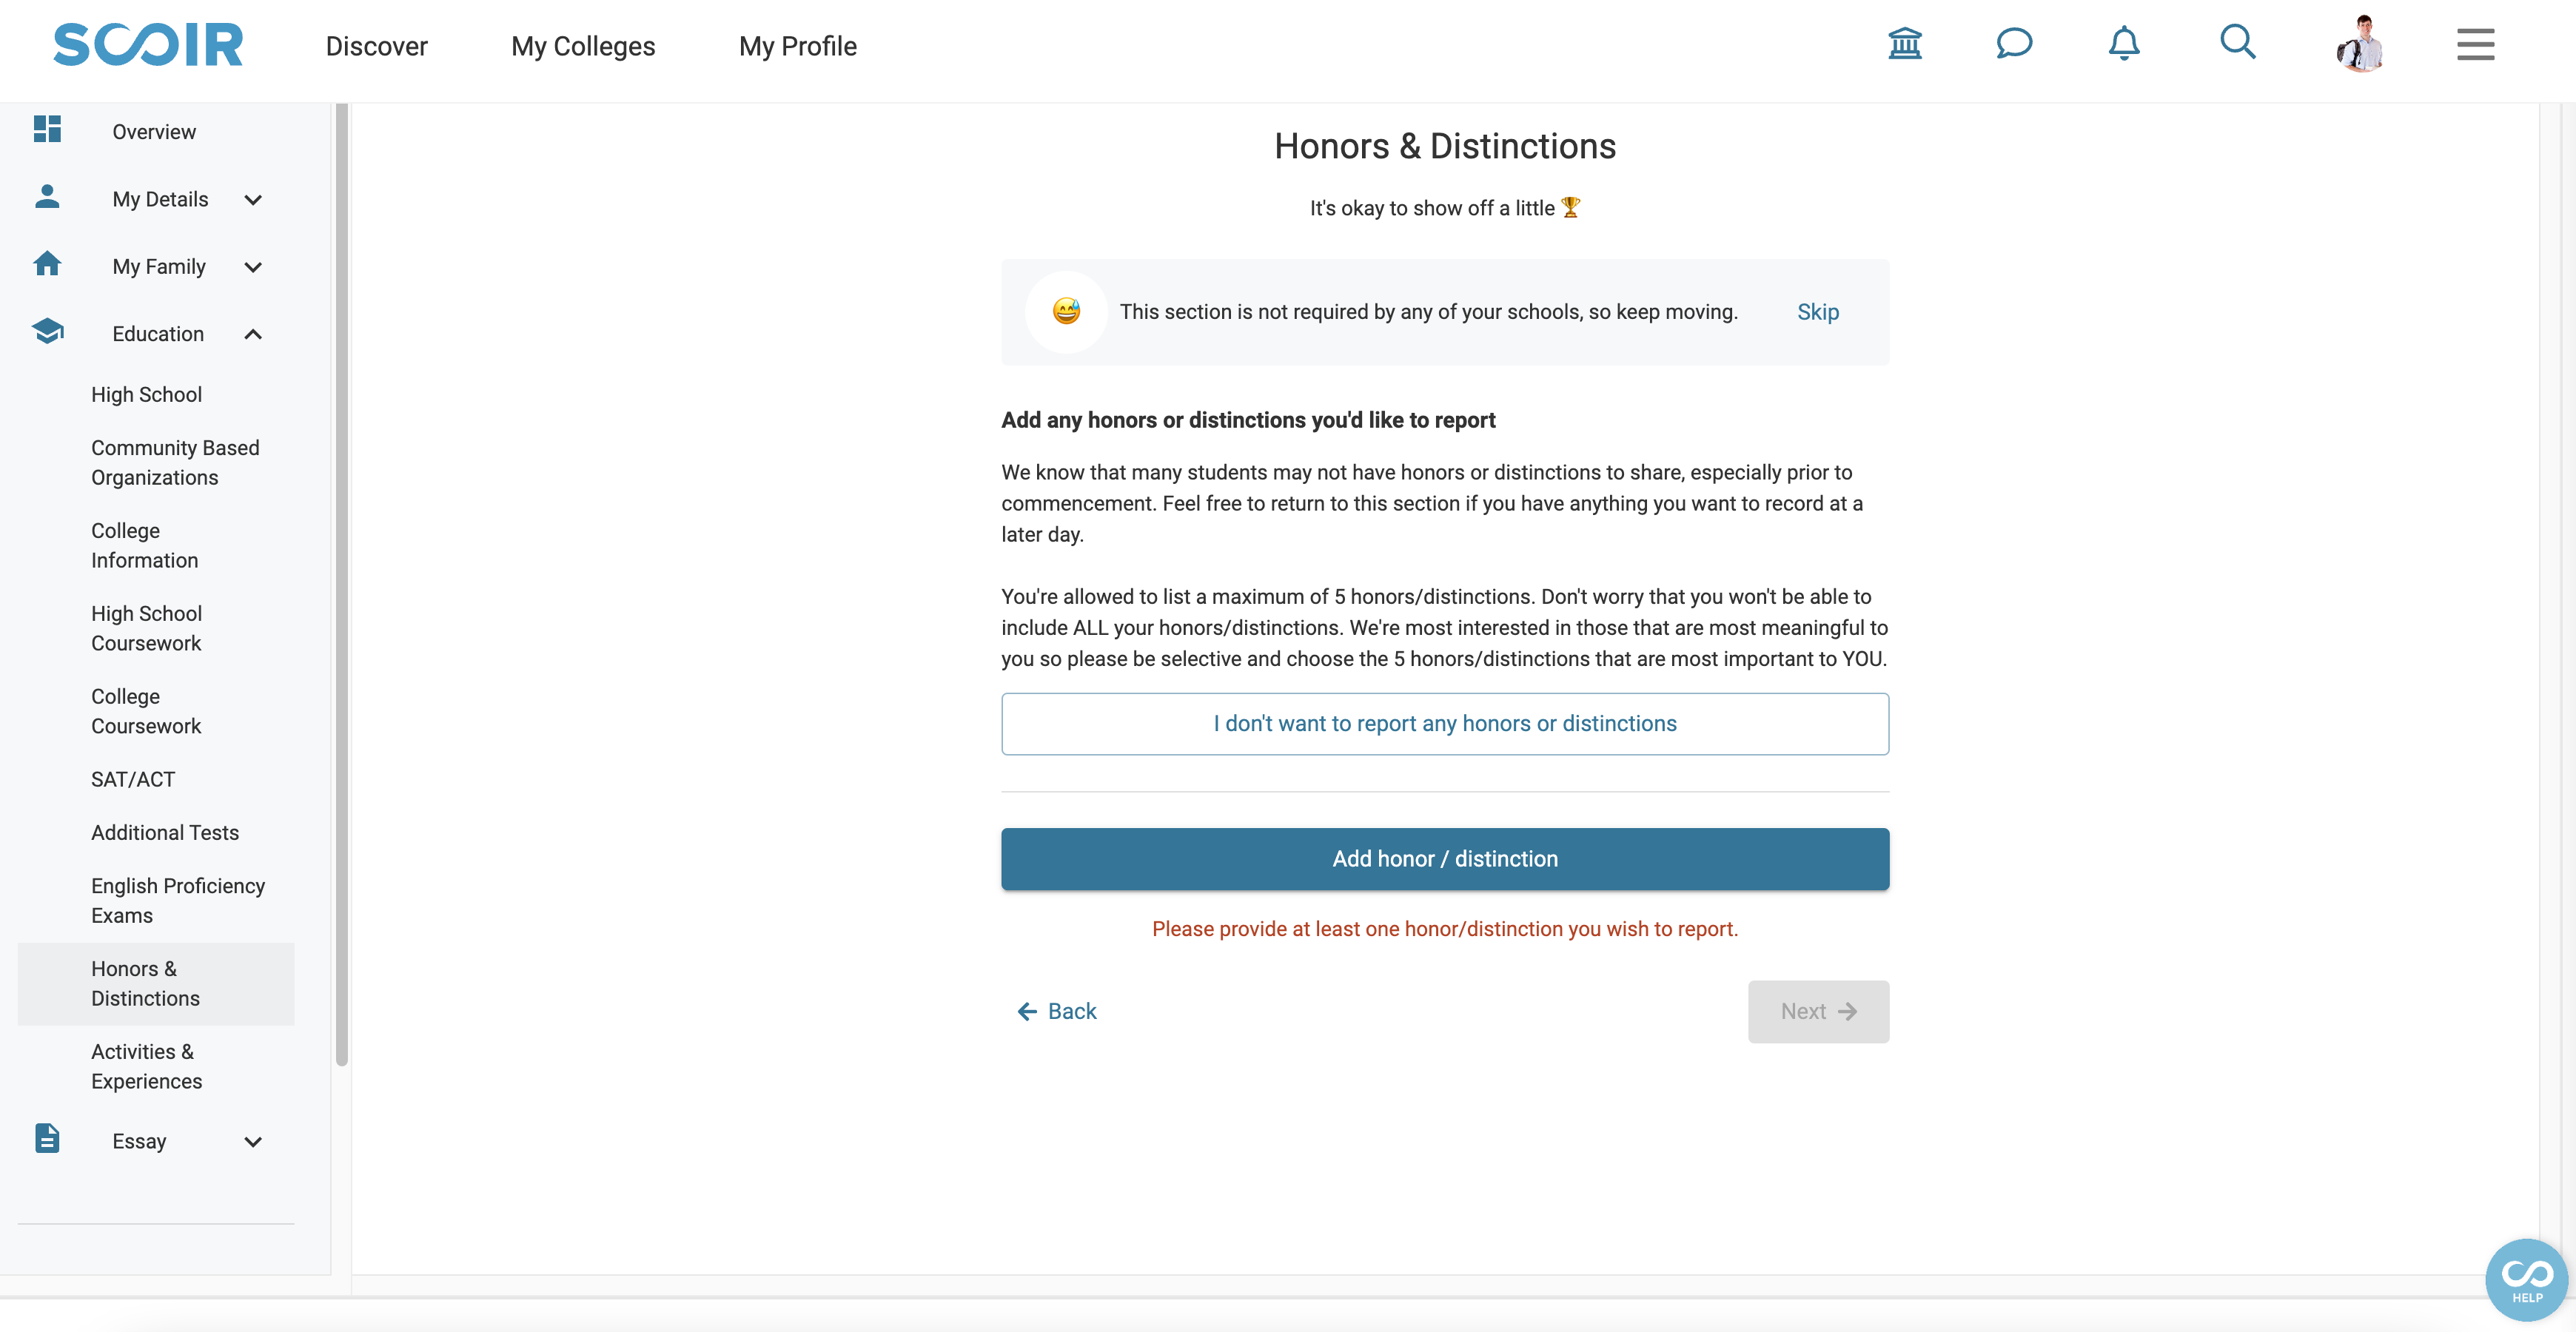The image size is (2576, 1332).
Task: Open the hamburger menu
Action: (x=2475, y=45)
